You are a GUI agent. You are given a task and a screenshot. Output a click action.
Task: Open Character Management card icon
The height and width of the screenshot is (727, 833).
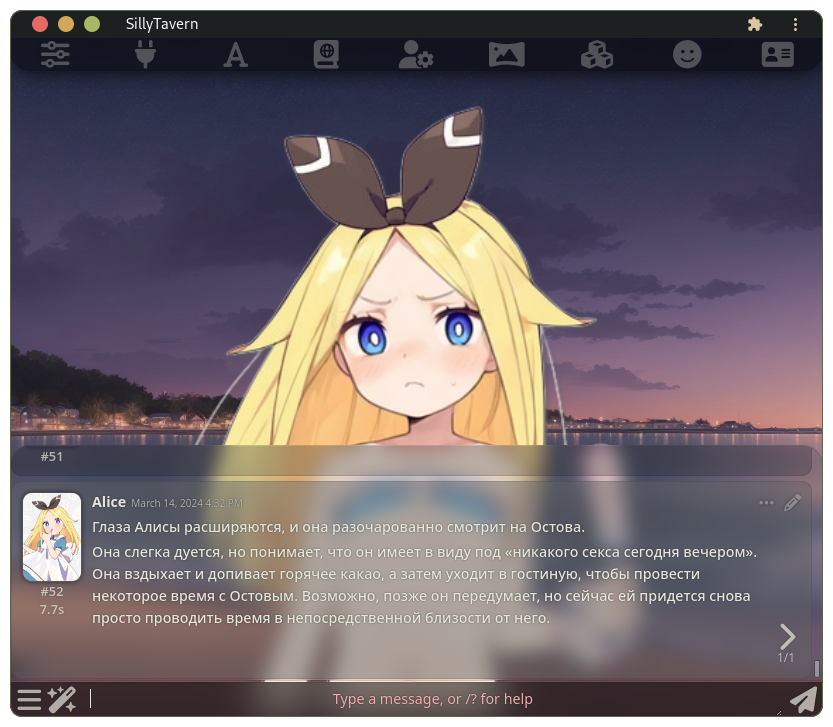tap(777, 54)
